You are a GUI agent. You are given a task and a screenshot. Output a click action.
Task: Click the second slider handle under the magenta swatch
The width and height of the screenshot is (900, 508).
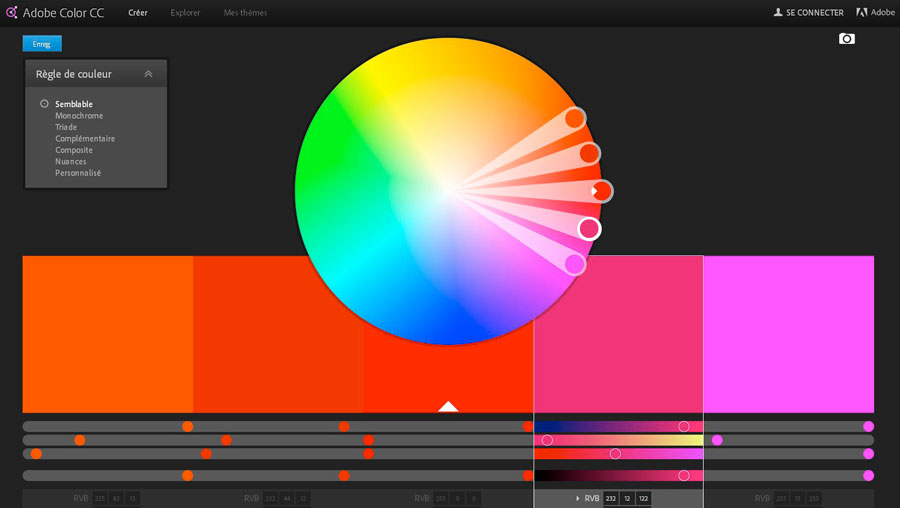[x=717, y=440]
